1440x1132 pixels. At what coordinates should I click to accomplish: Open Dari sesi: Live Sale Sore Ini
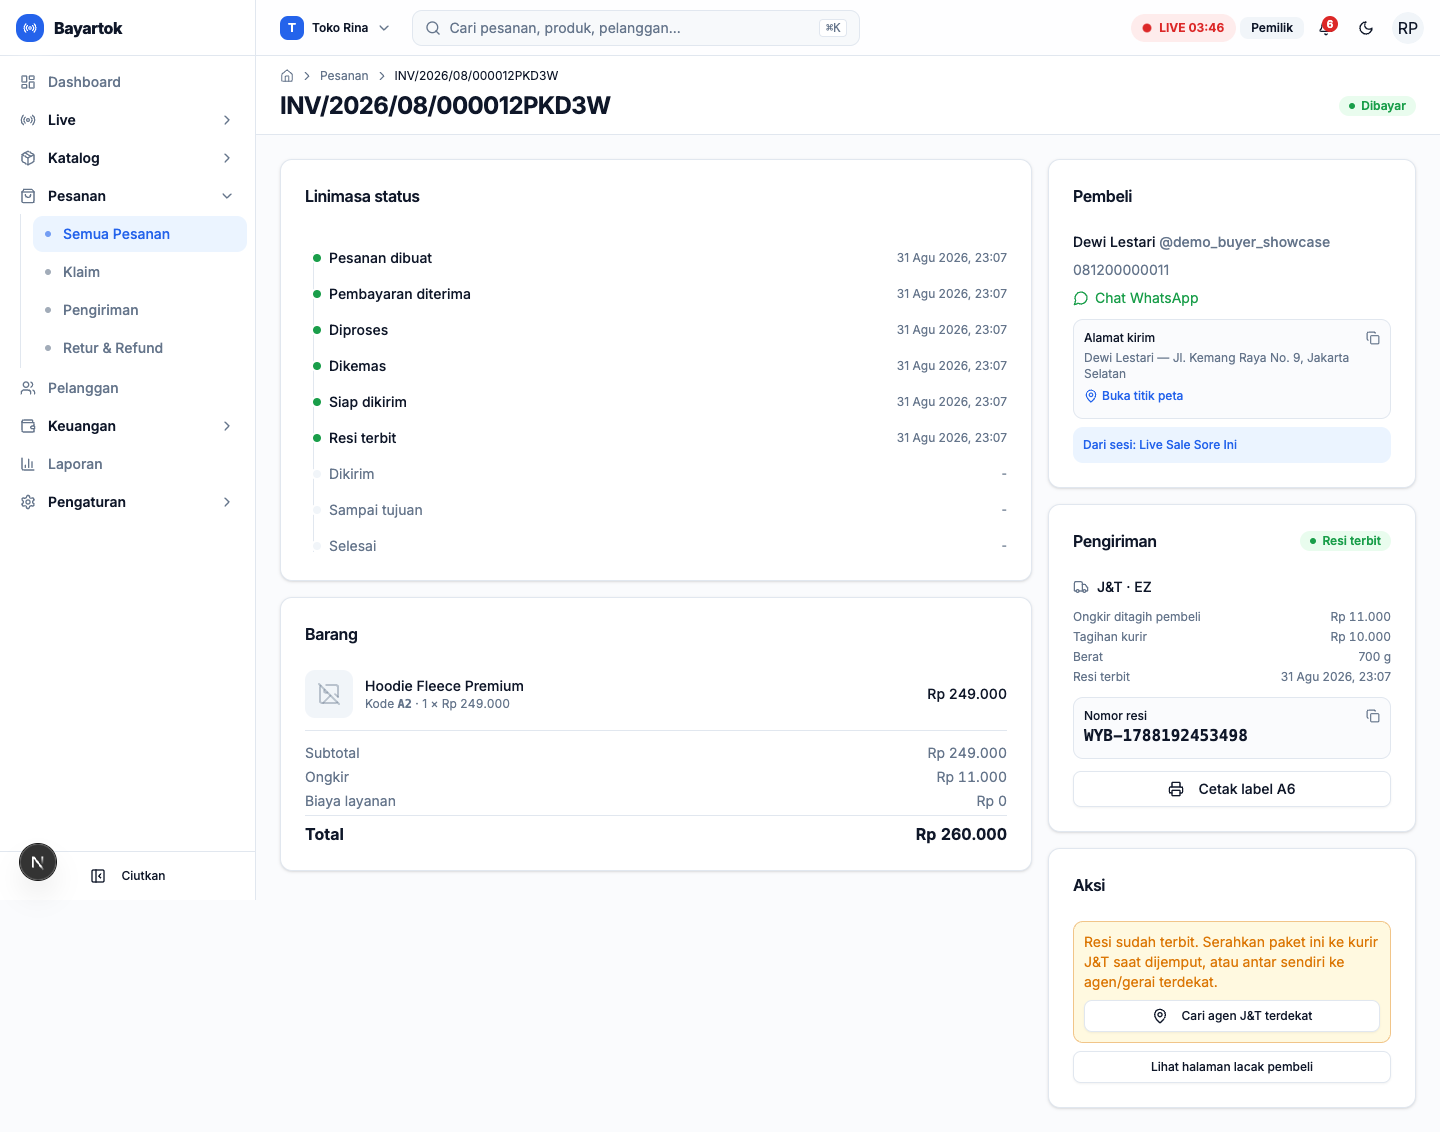(x=1232, y=445)
